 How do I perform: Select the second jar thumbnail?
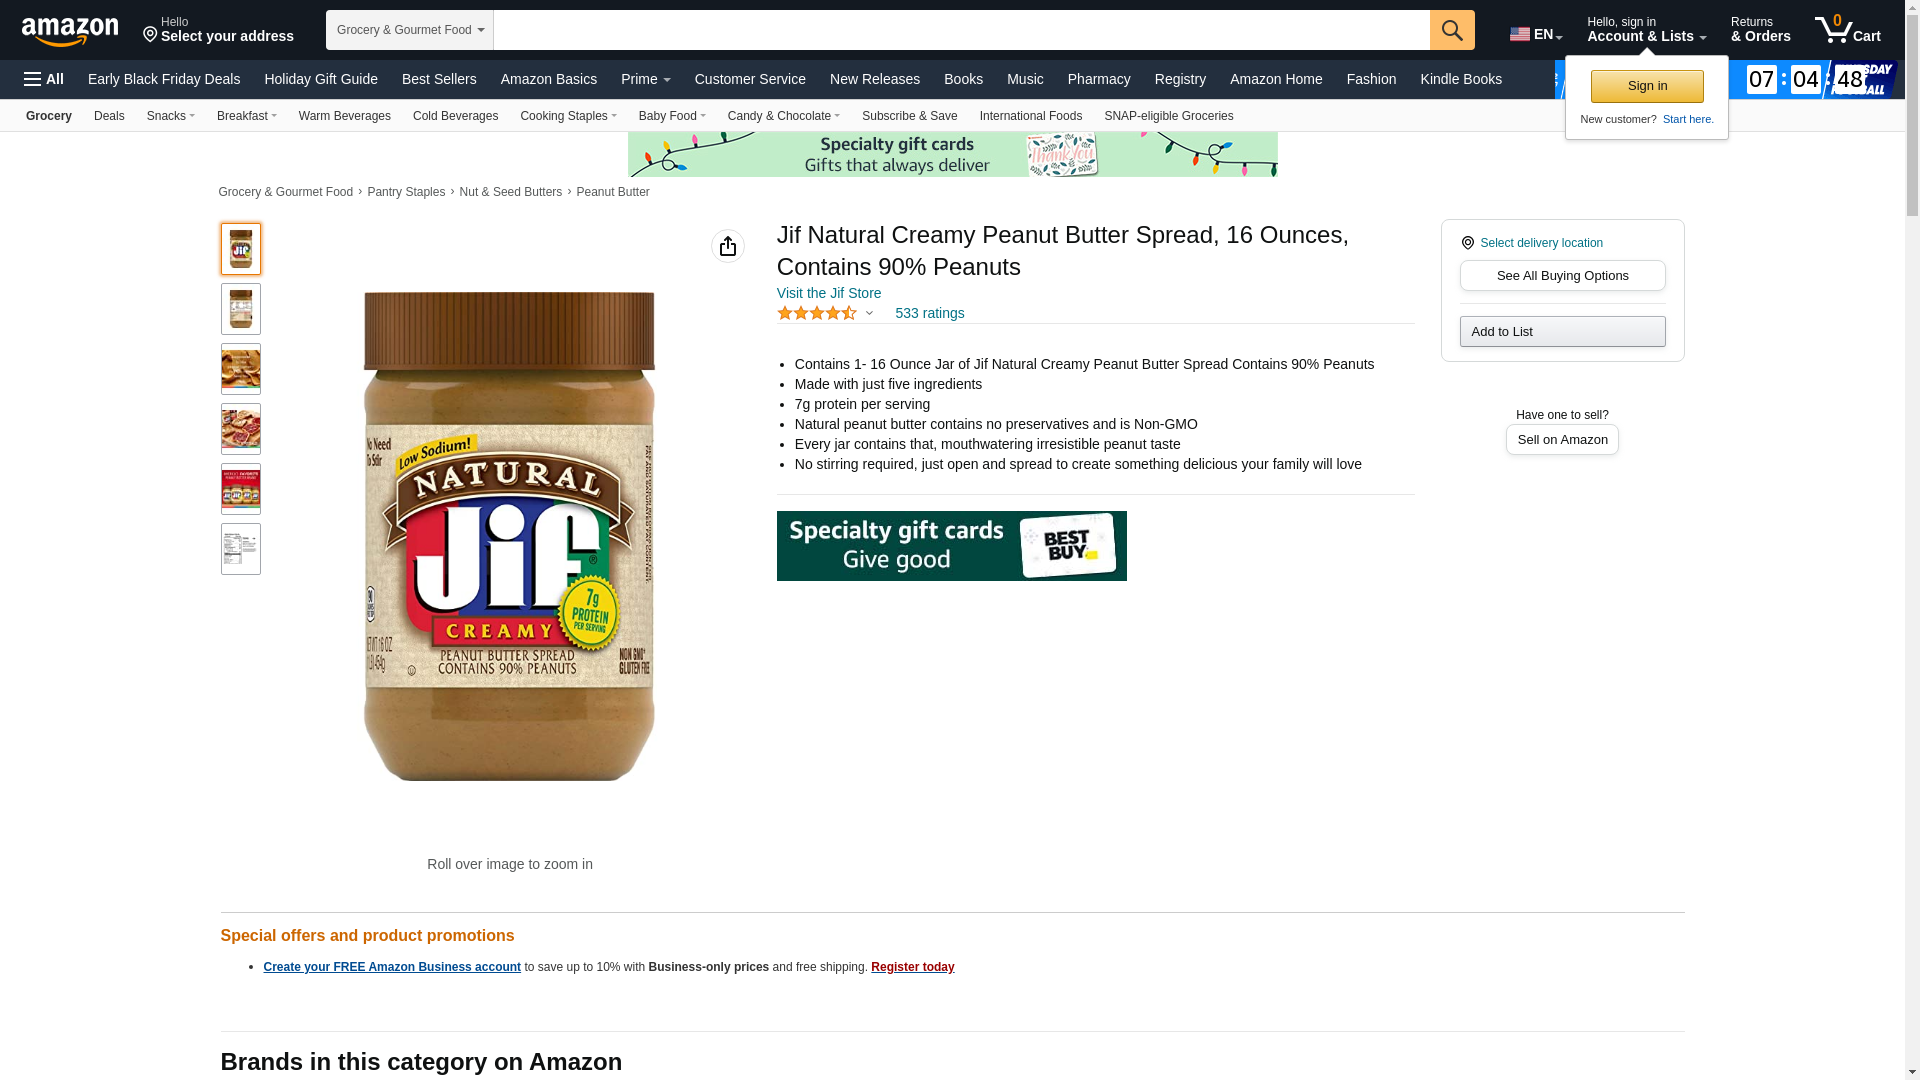click(241, 309)
